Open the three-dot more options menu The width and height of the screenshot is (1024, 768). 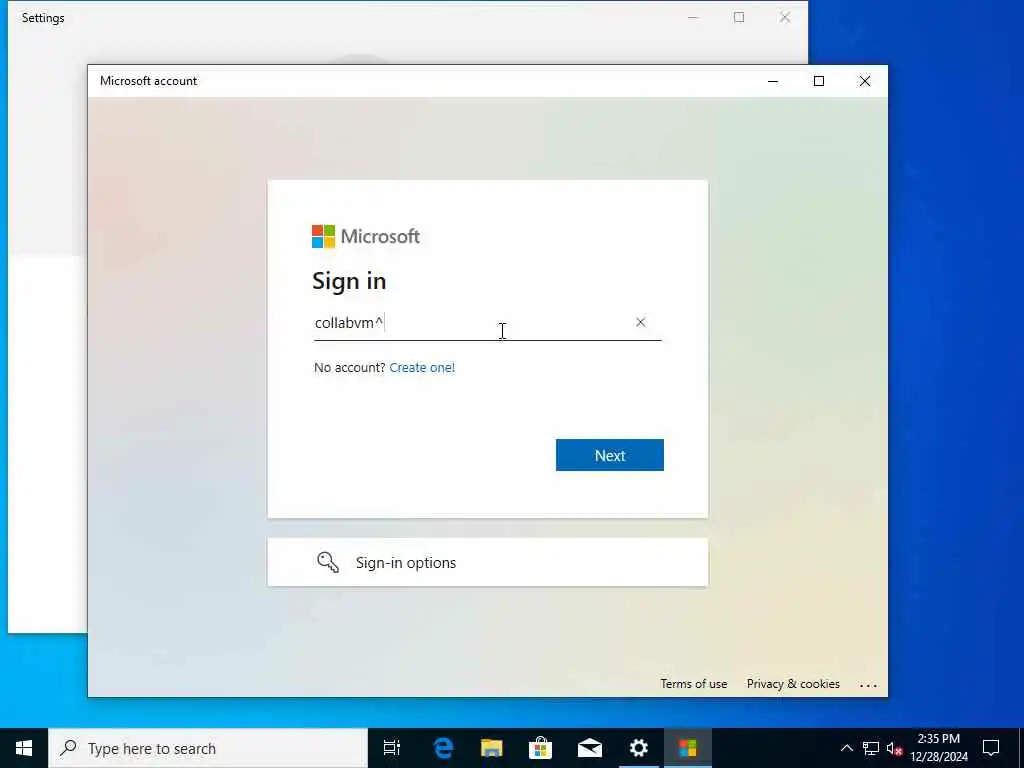(868, 685)
